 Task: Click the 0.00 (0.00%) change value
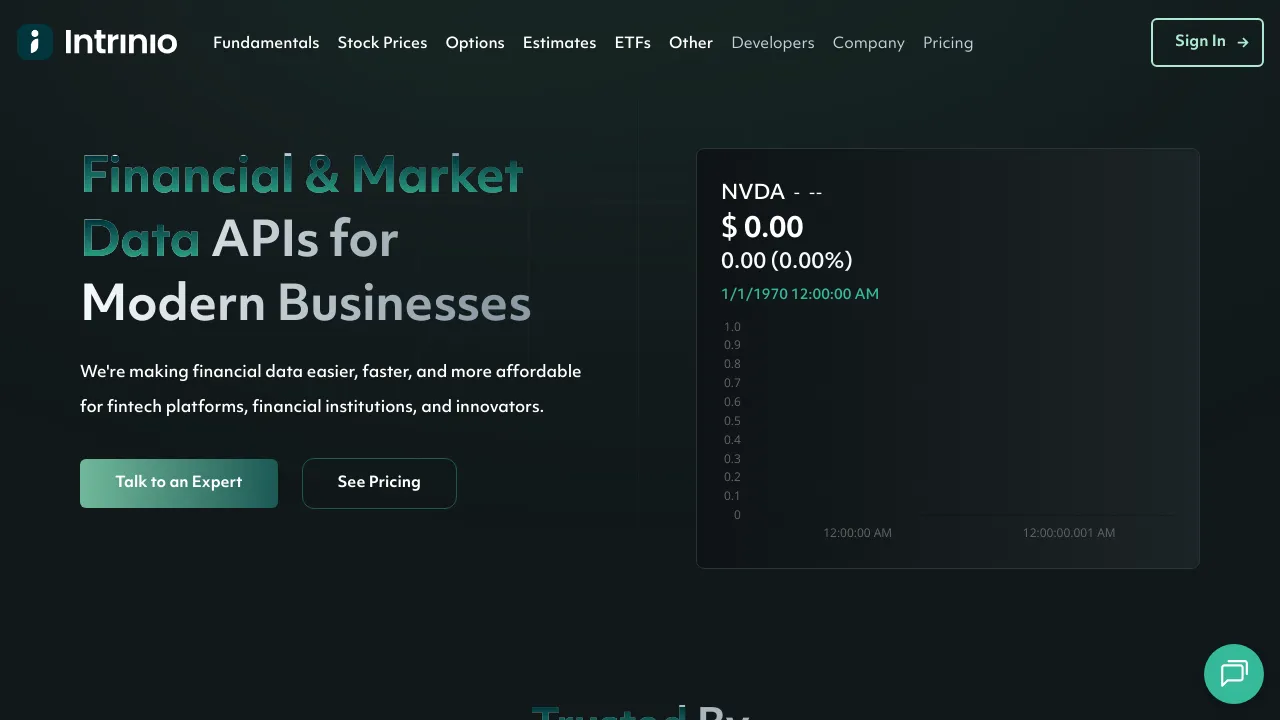tap(787, 261)
